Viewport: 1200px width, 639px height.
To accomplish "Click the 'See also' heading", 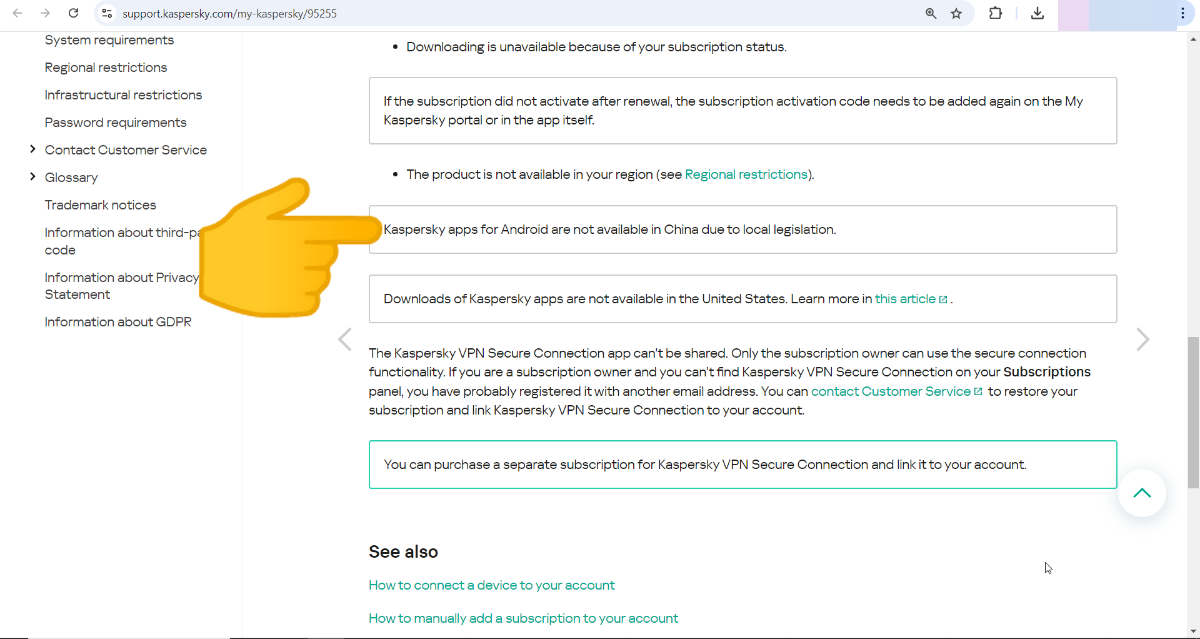I will click(403, 552).
